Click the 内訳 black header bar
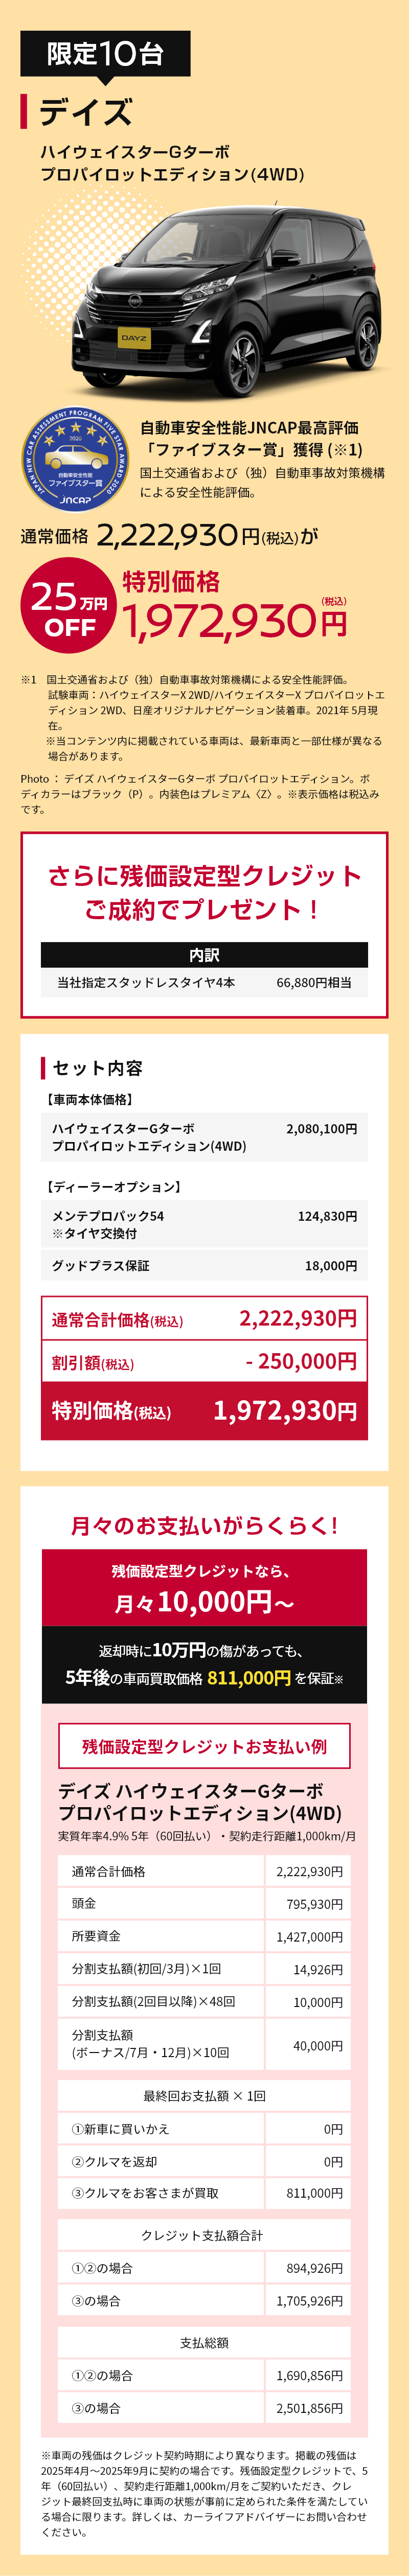This screenshot has width=409, height=2576. (x=204, y=954)
